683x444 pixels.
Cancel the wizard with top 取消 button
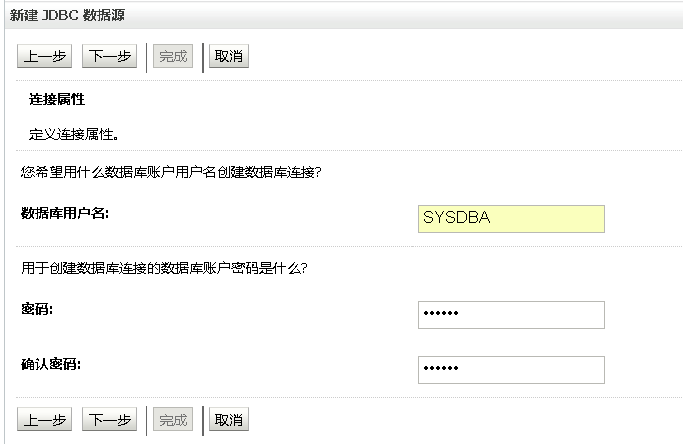pyautogui.click(x=229, y=56)
